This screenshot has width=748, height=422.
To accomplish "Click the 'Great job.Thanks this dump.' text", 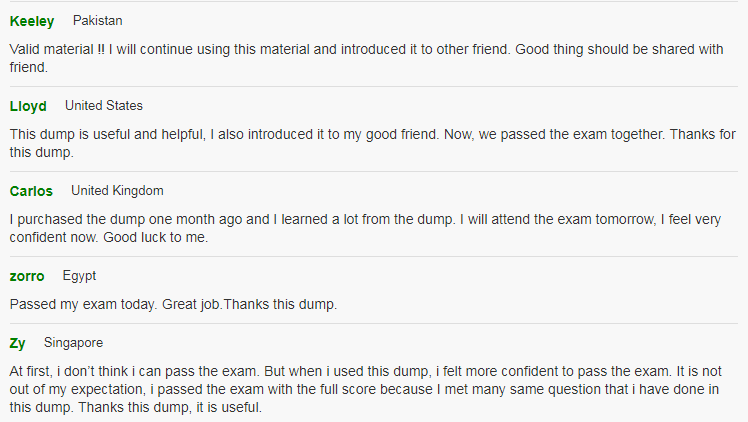I will [249, 304].
